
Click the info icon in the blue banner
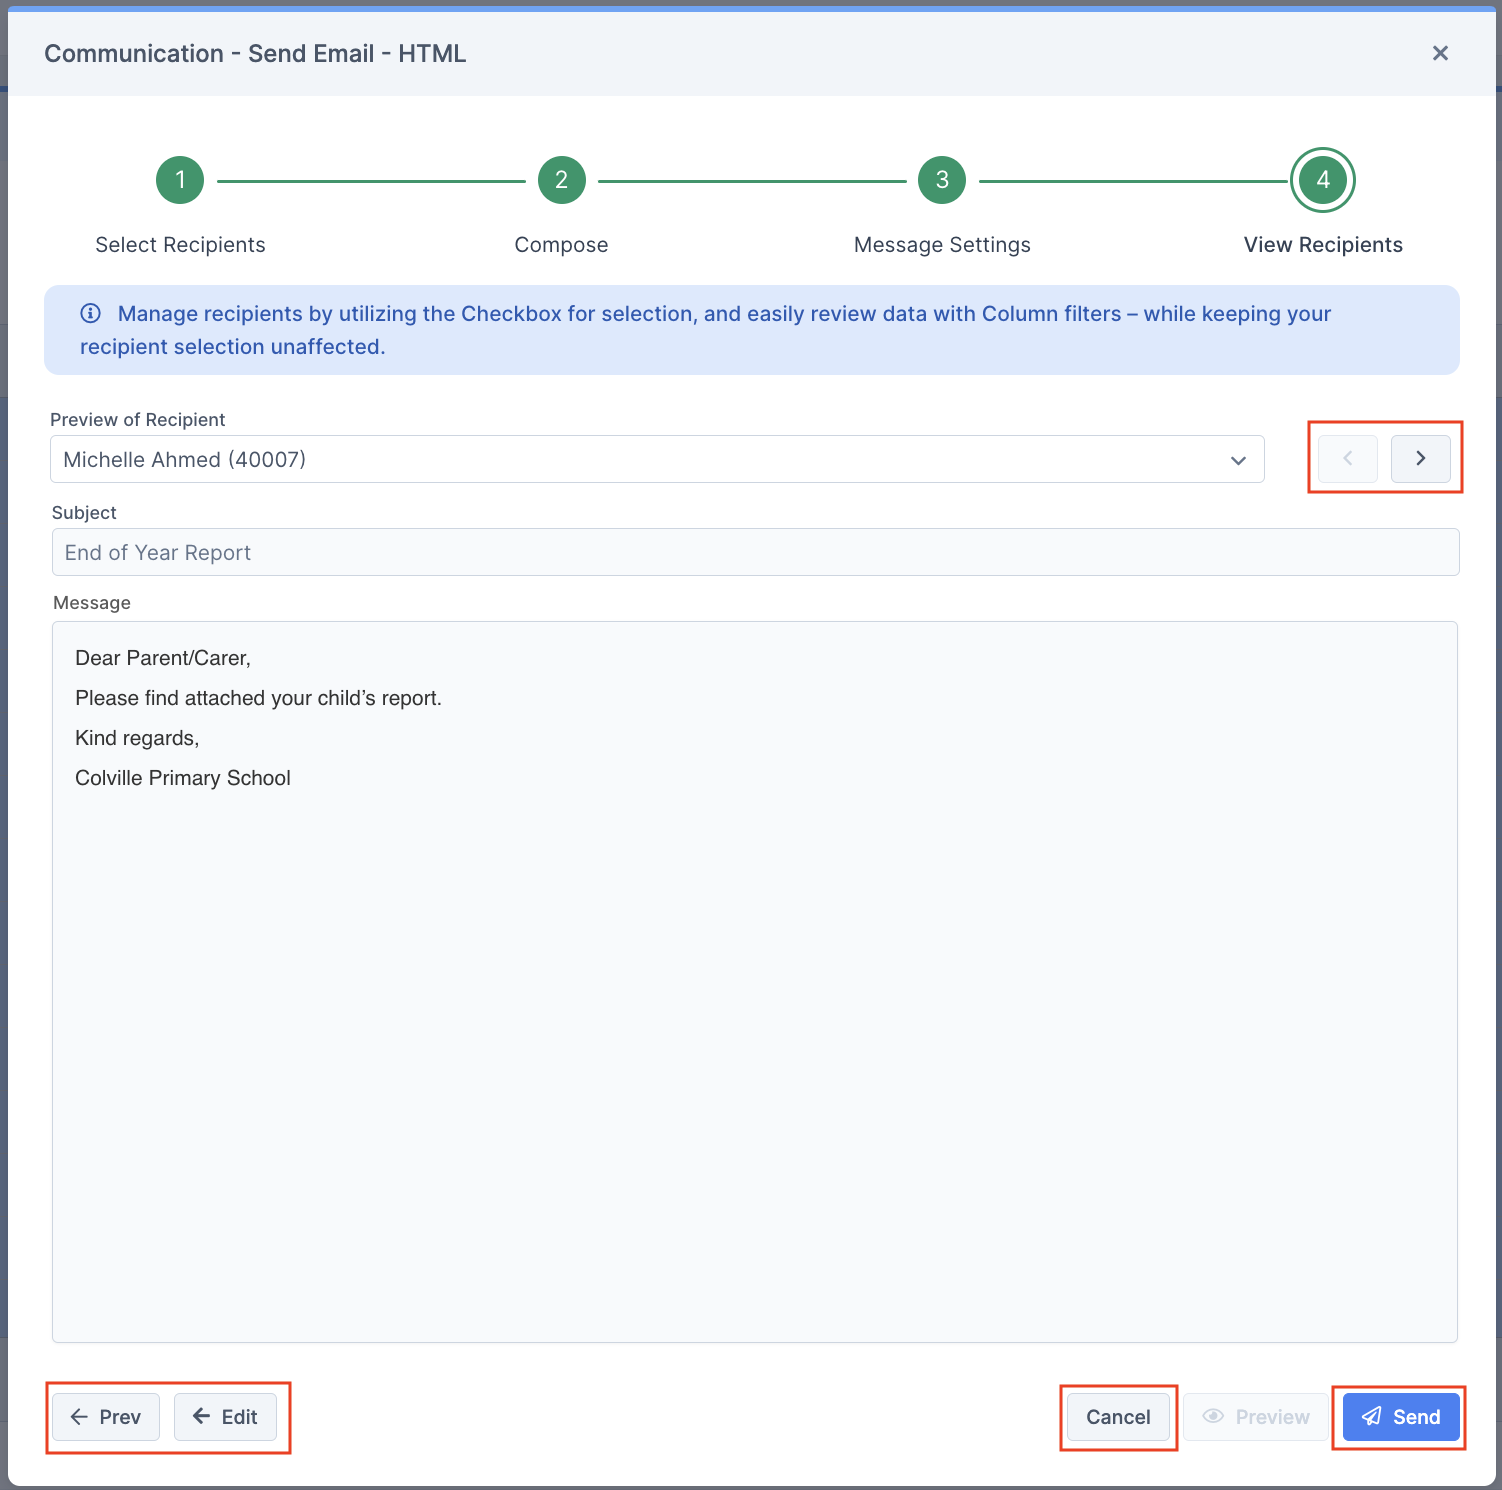coord(90,313)
